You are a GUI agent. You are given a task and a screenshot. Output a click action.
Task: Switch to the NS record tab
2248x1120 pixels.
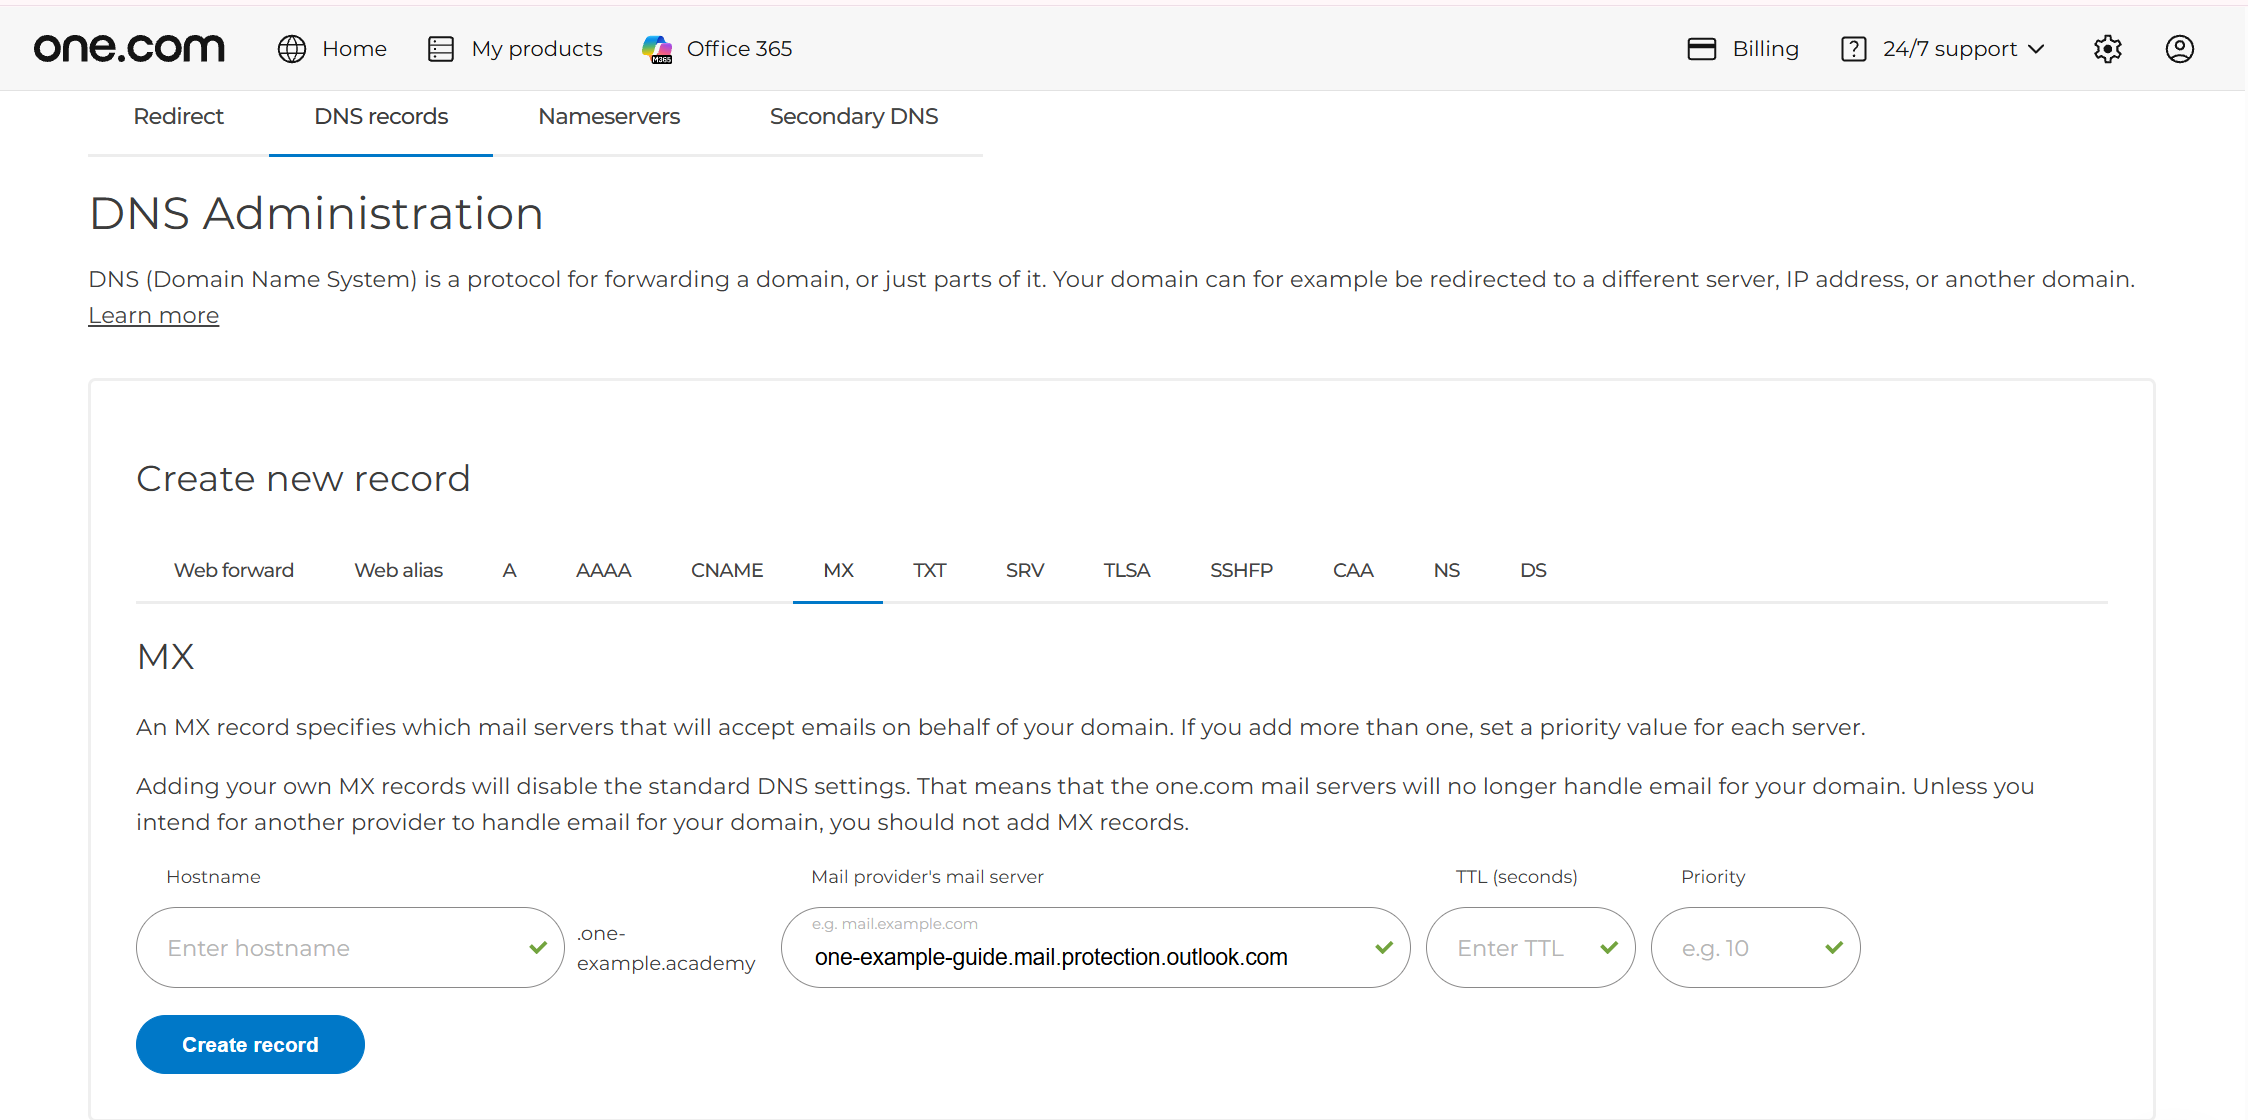pos(1446,570)
